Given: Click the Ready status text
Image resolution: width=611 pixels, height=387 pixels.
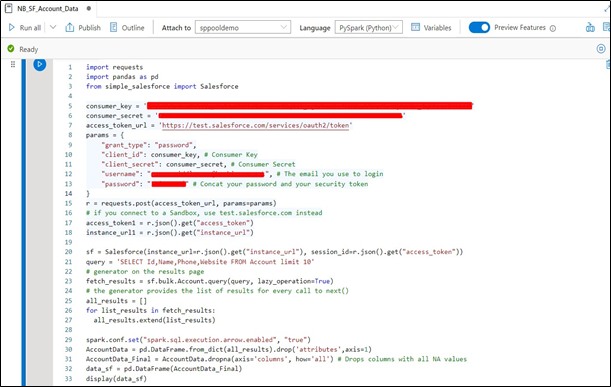Looking at the screenshot, I should (x=29, y=49).
